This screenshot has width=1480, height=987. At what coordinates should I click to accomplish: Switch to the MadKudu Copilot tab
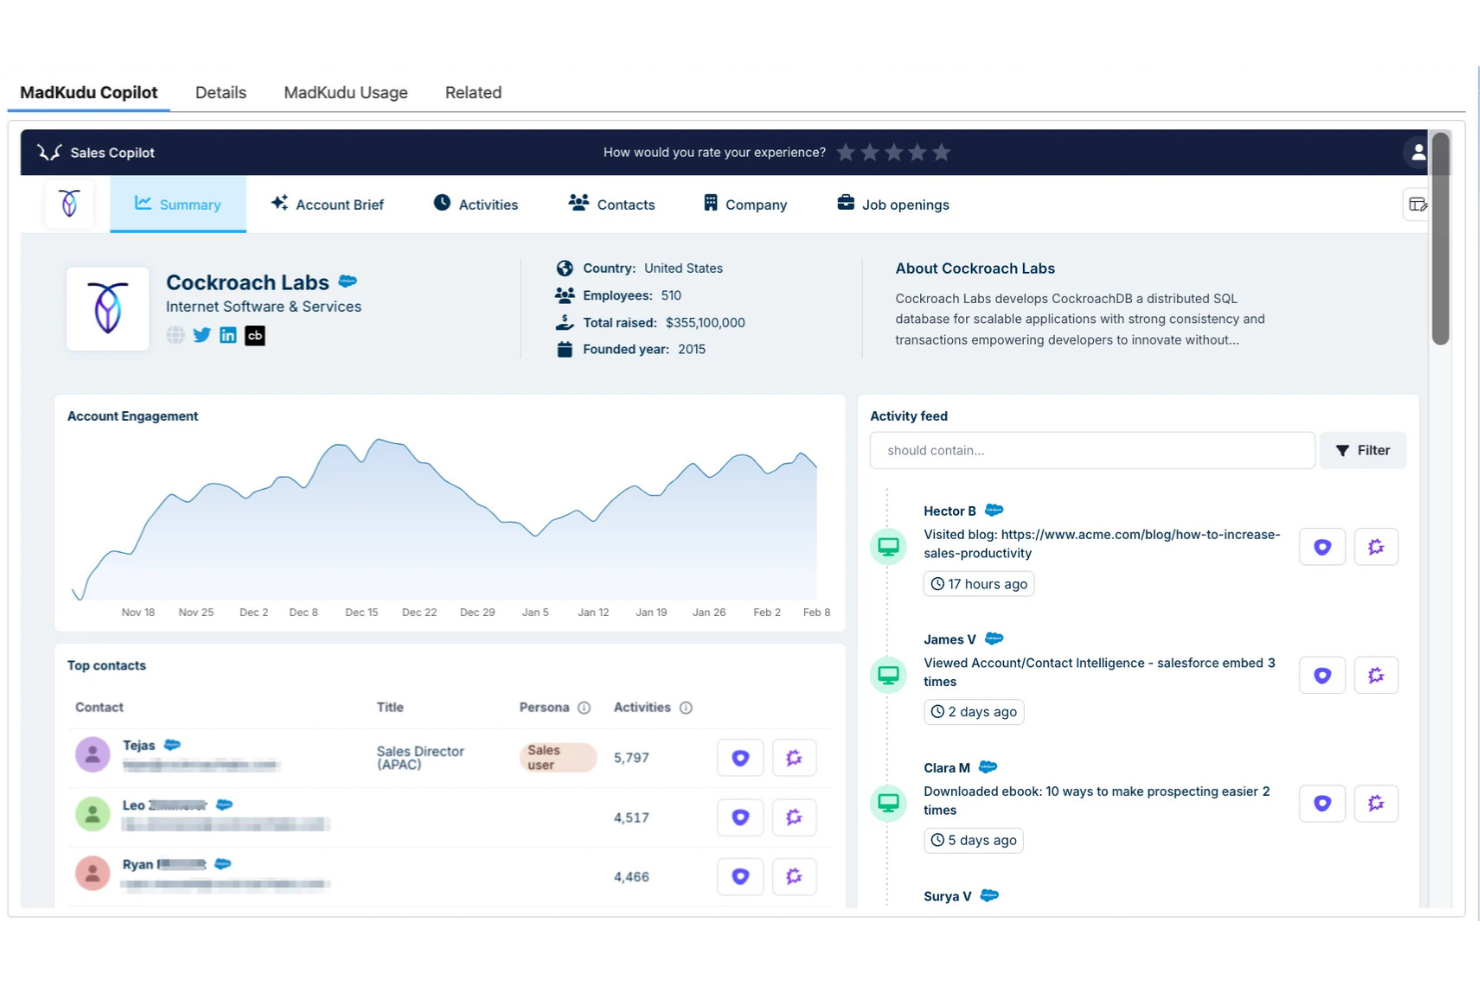[89, 92]
